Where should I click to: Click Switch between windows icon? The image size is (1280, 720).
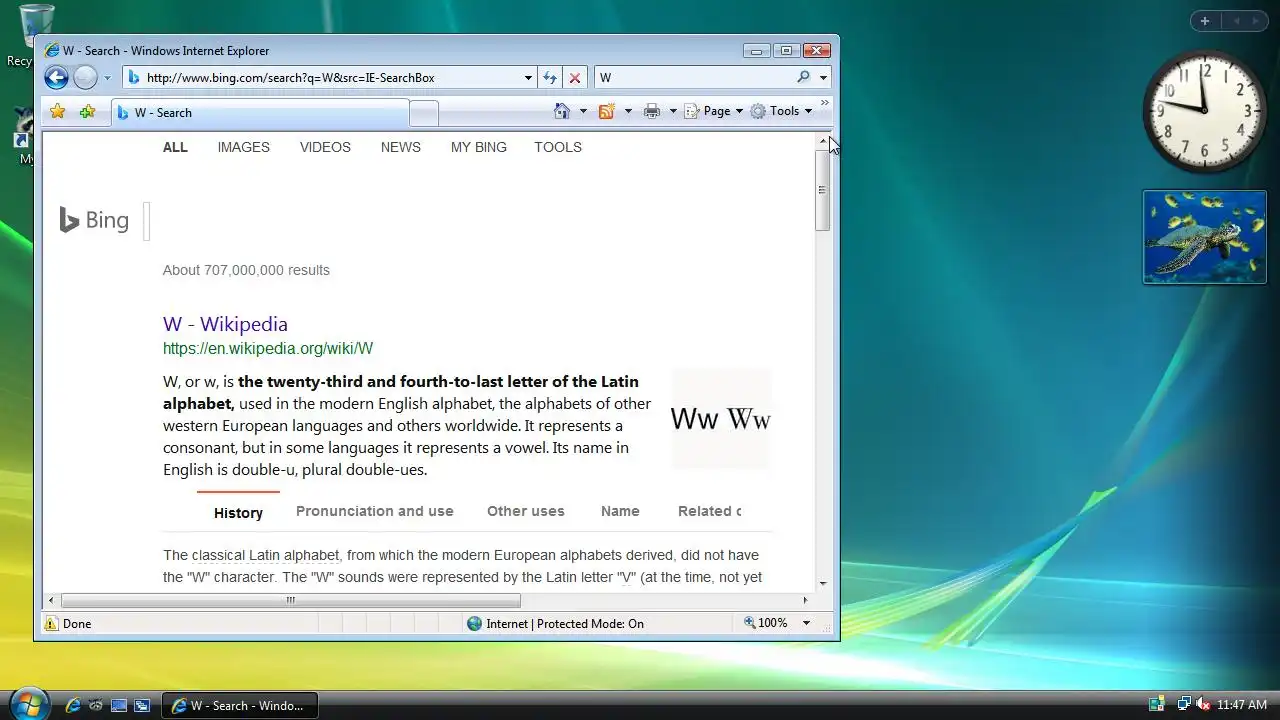142,705
